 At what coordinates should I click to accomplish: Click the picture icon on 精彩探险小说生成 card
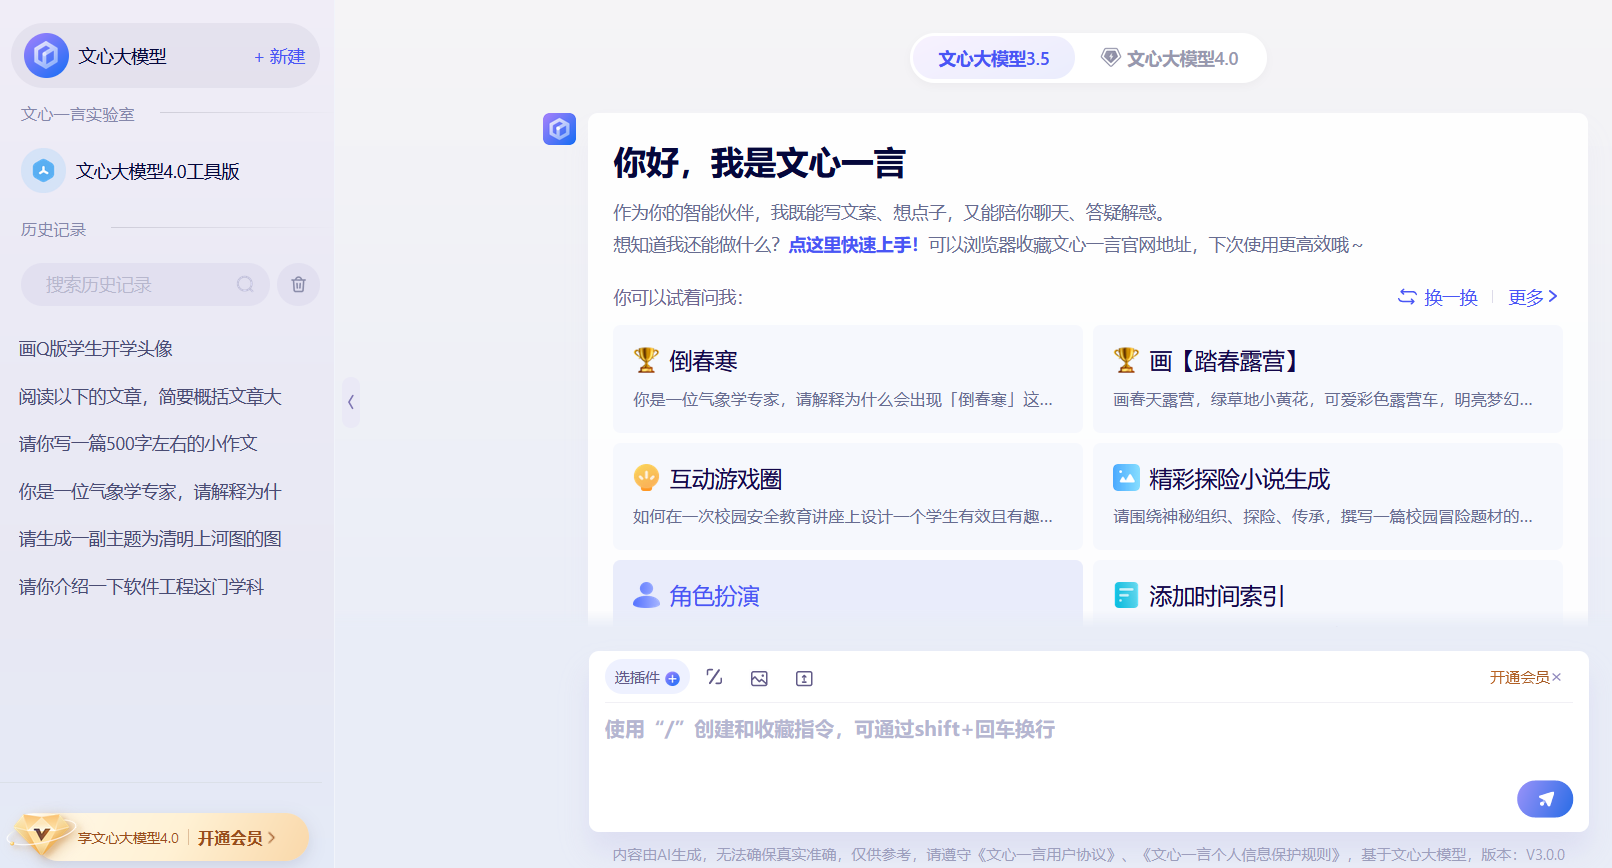tap(1126, 478)
